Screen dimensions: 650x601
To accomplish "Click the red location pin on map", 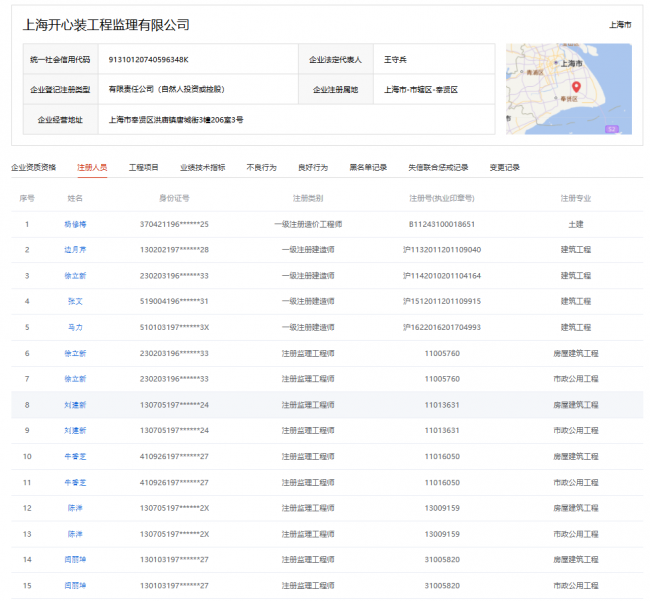I will point(576,86).
